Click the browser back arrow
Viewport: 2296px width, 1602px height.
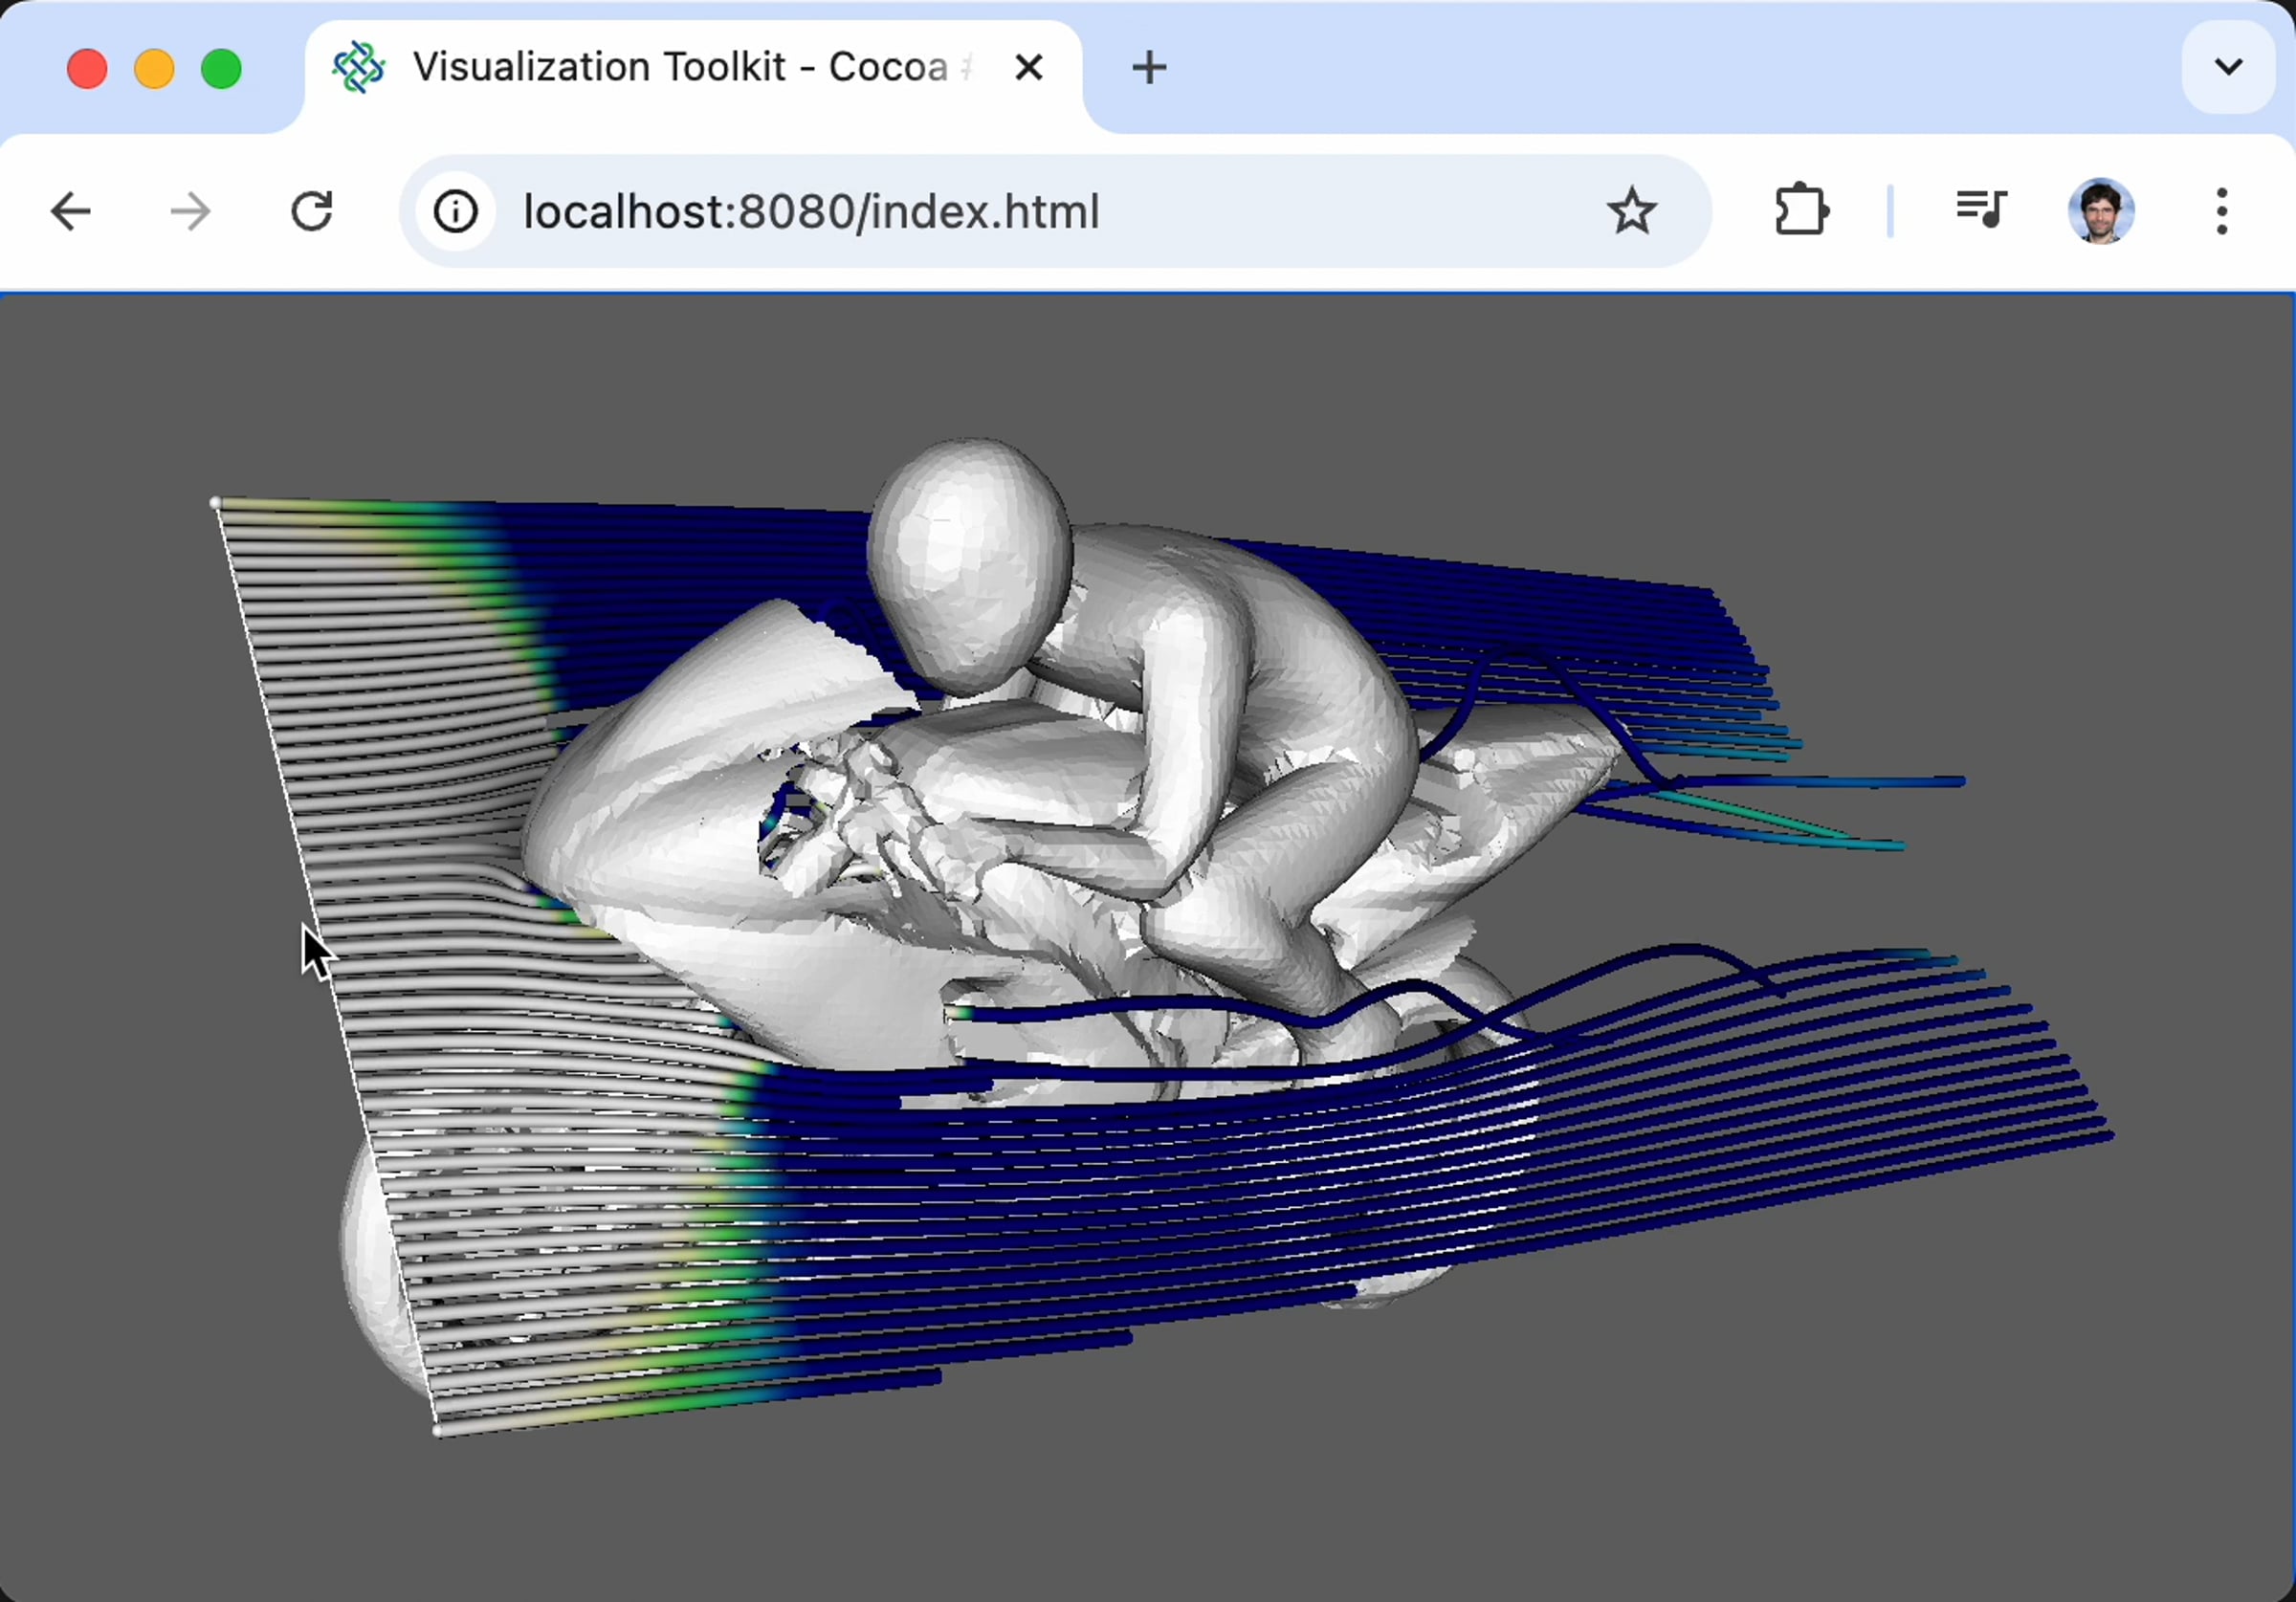click(x=70, y=212)
